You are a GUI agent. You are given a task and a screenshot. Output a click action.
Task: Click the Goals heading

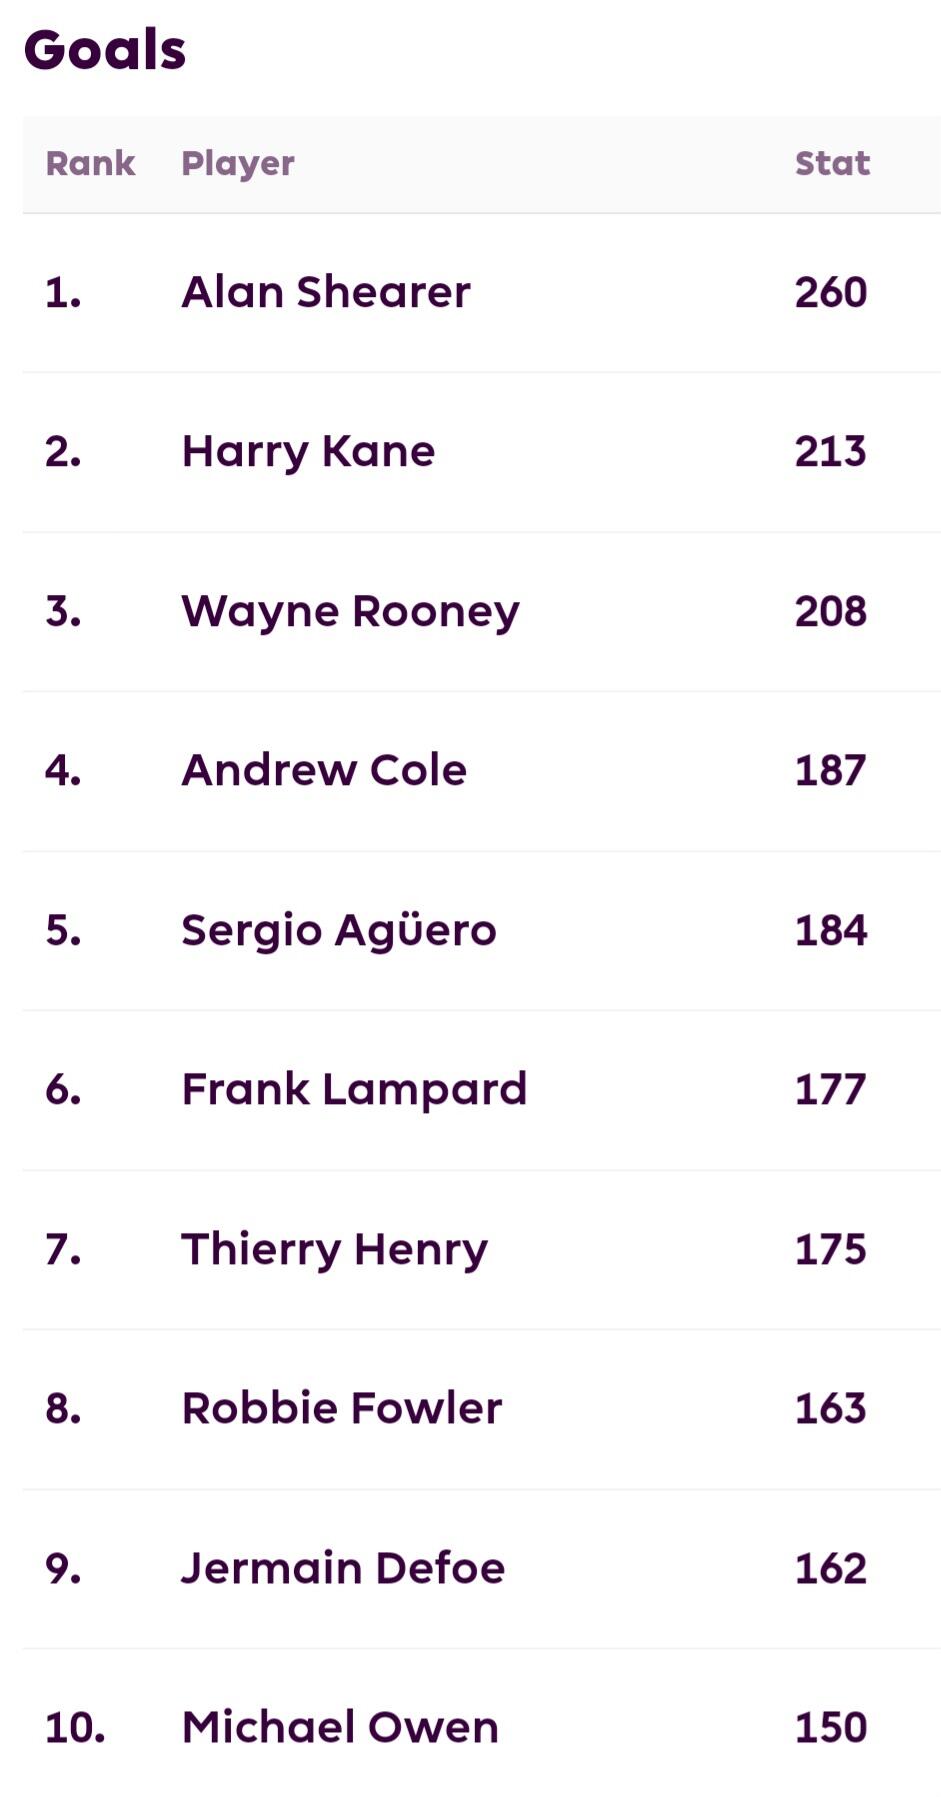point(105,50)
